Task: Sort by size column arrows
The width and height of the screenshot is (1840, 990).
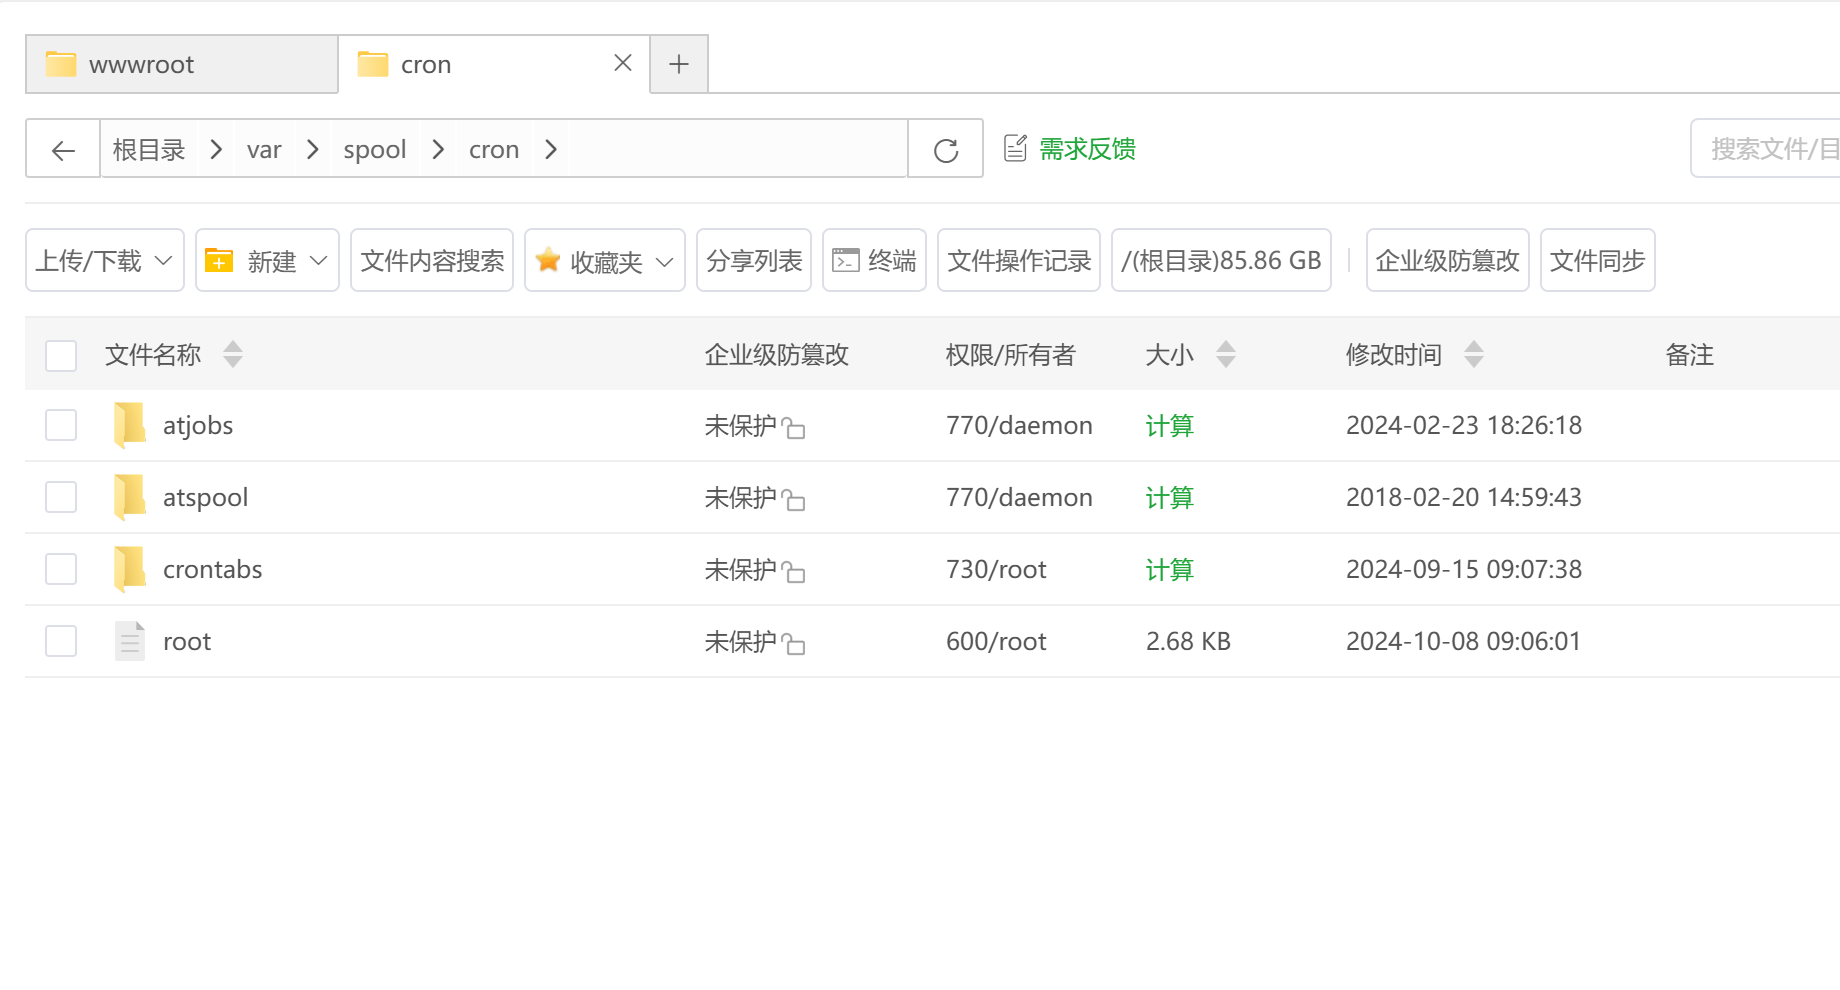Action: point(1226,354)
